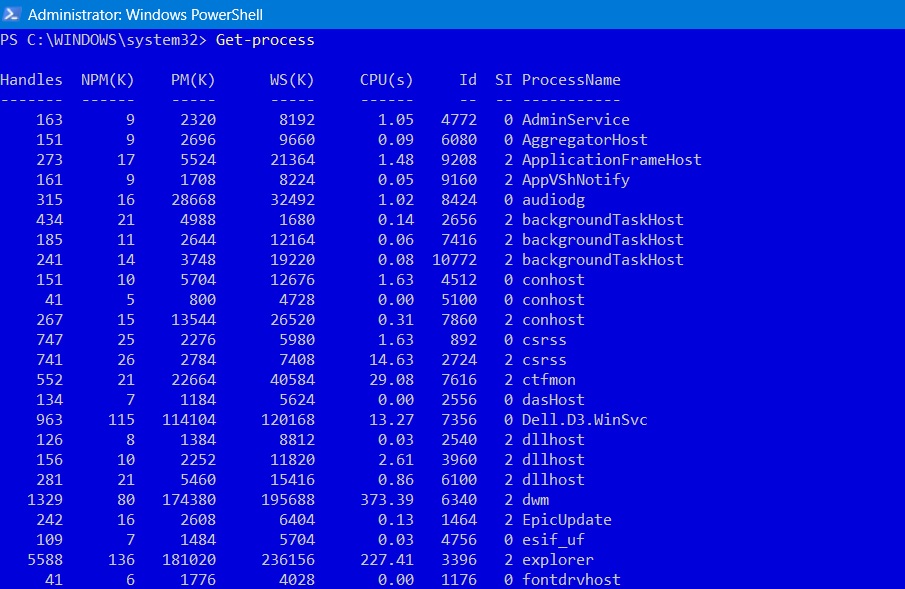The height and width of the screenshot is (589, 905).
Task: Click the Handles column header
Action: click(32, 80)
